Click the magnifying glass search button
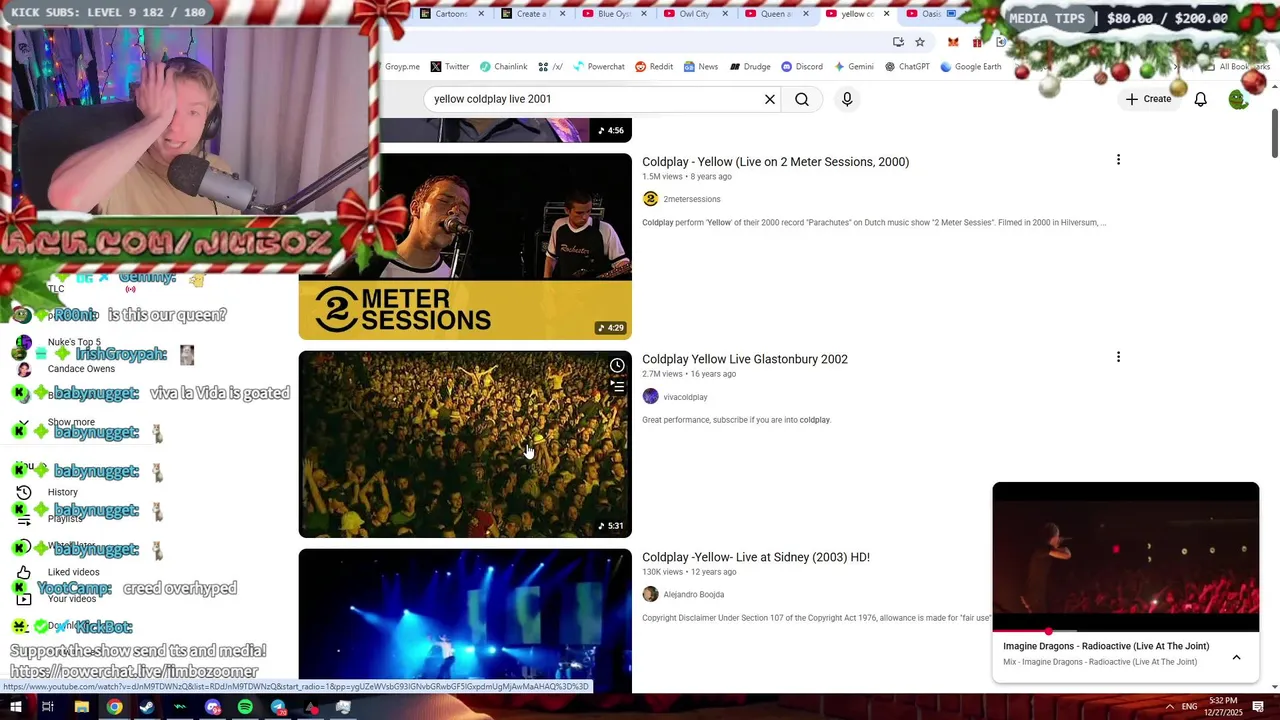The image size is (1280, 720). (x=802, y=99)
